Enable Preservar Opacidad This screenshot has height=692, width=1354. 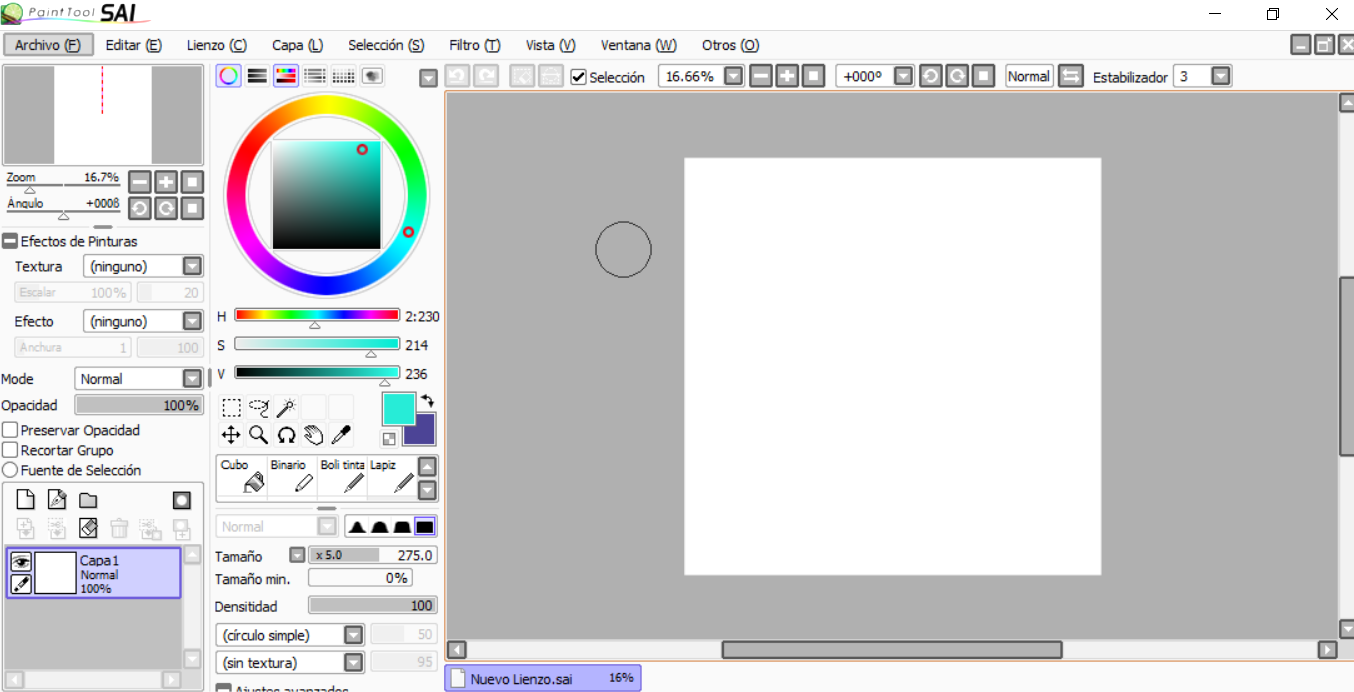[x=10, y=430]
